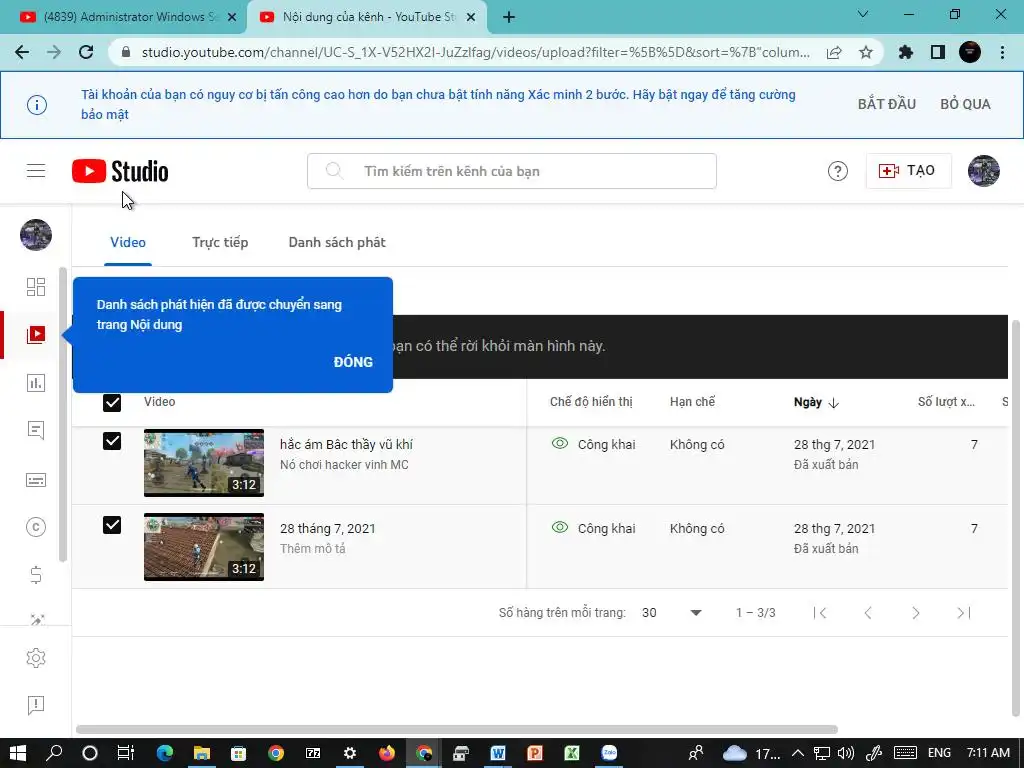The image size is (1024, 768).
Task: Go back in browser history
Action: 22,52
